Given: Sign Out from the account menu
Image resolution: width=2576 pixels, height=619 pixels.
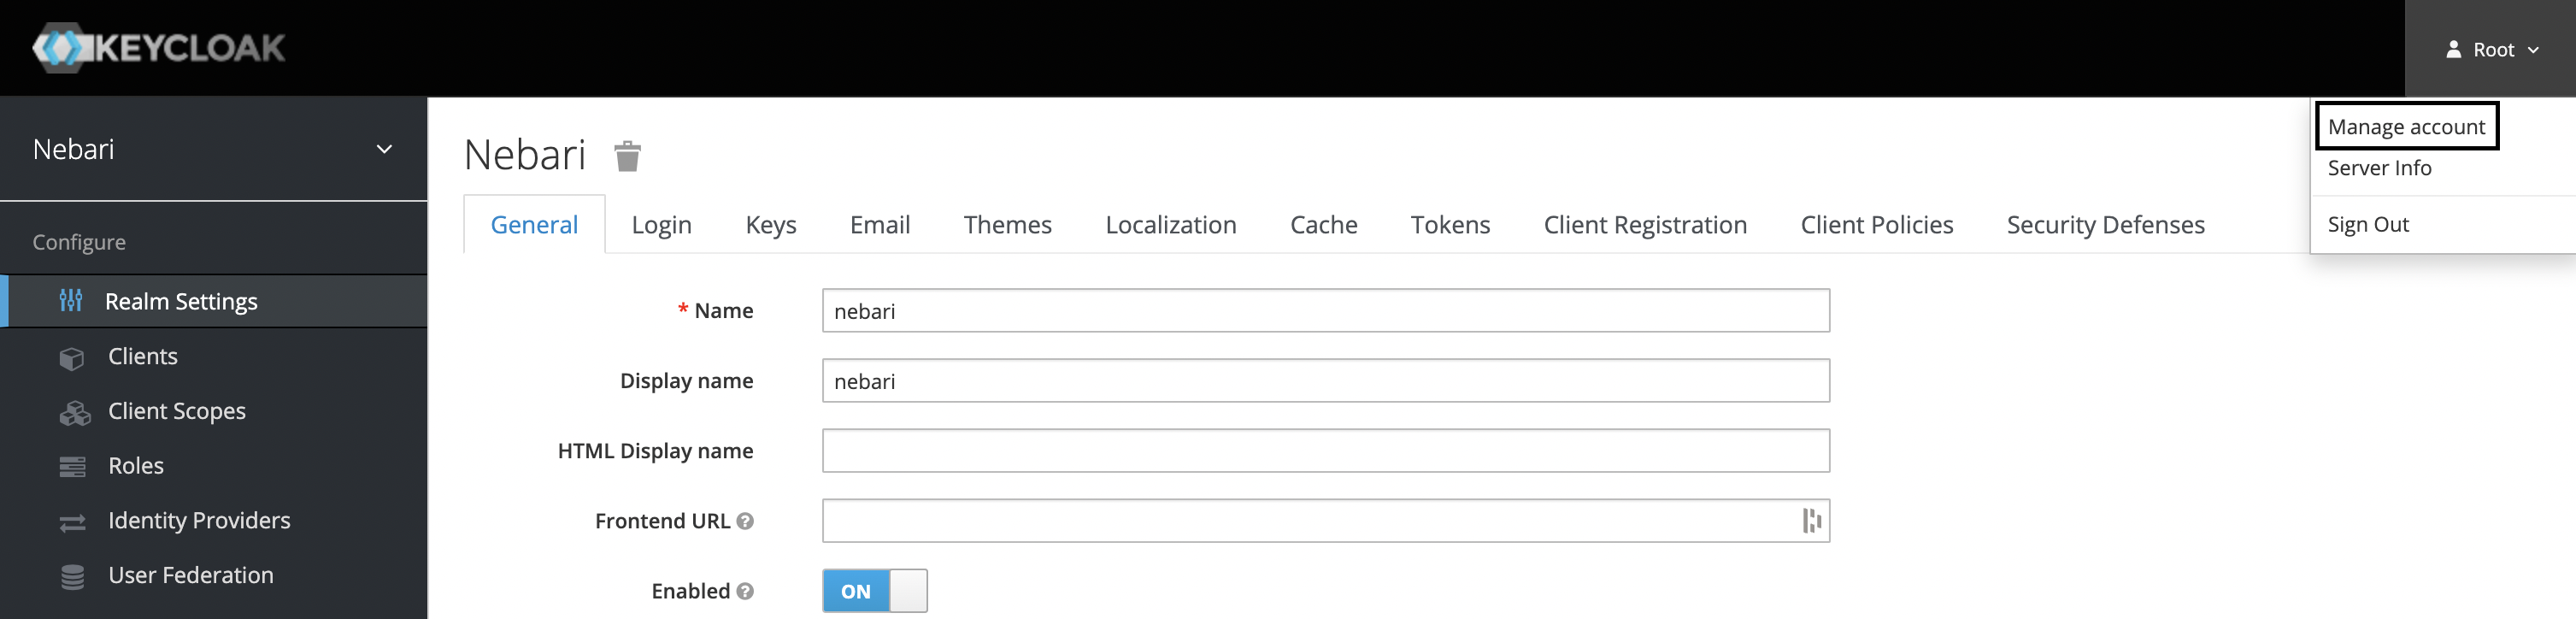Looking at the screenshot, I should 2368,224.
